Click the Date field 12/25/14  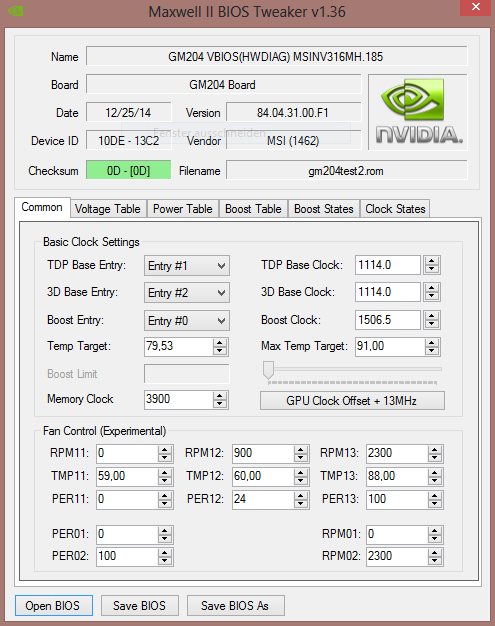pos(129,113)
